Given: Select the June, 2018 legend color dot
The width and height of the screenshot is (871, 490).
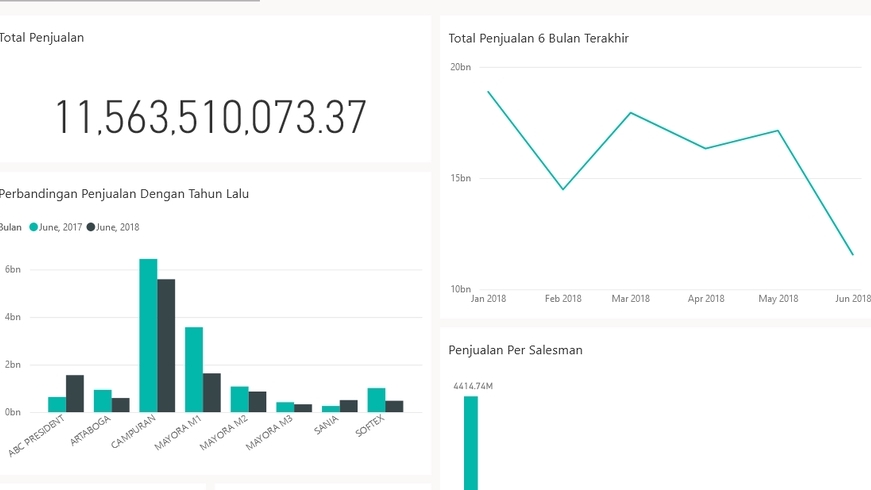Looking at the screenshot, I should [91, 227].
